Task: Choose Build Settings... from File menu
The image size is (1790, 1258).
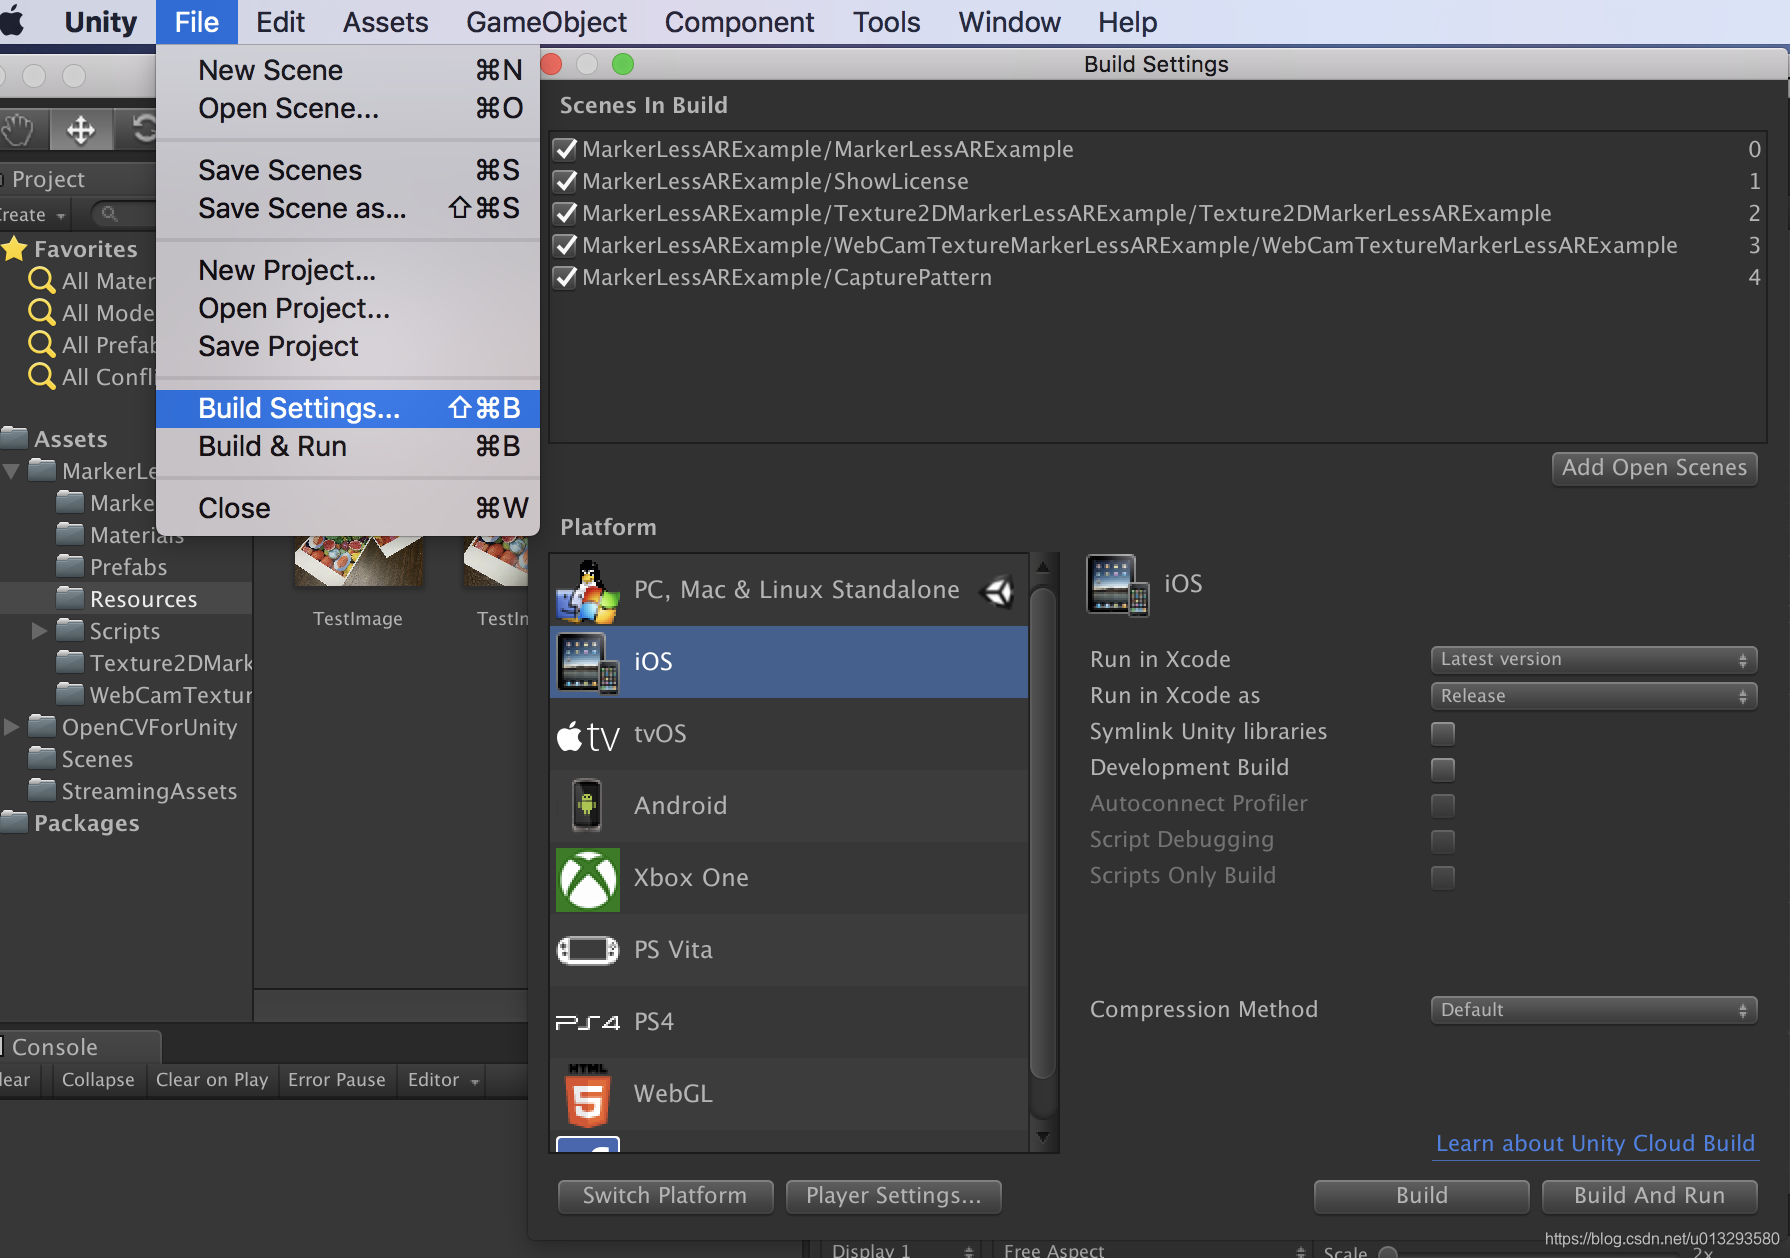Action: click(x=348, y=408)
